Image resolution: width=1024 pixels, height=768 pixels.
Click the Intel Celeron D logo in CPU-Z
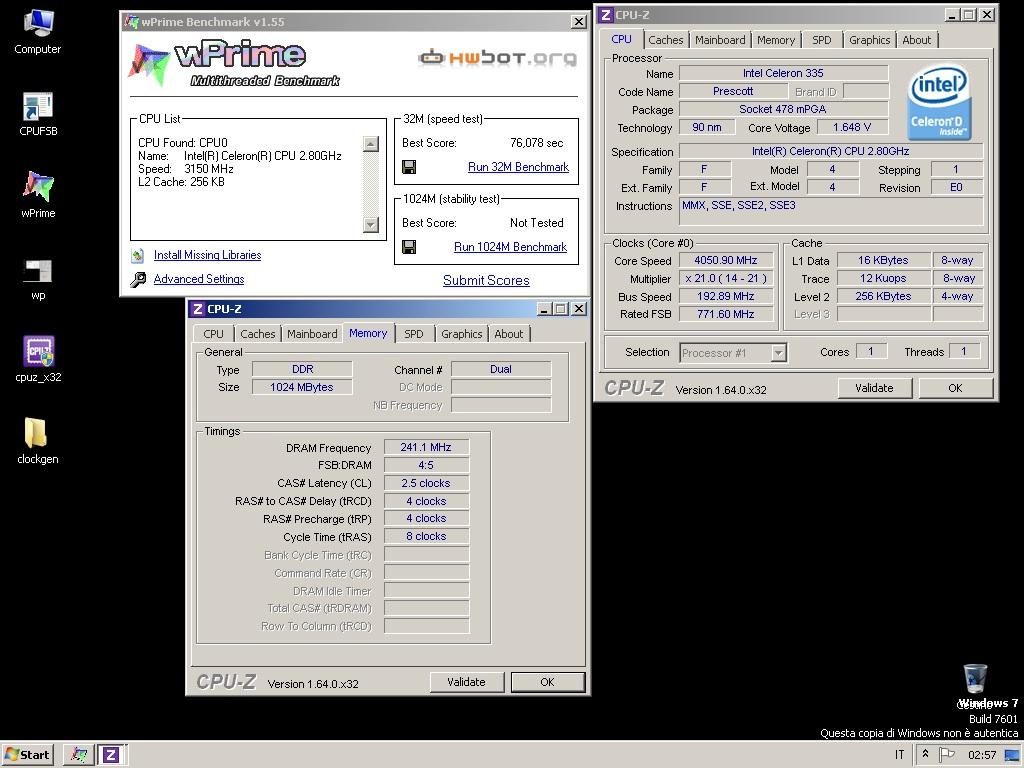[940, 101]
